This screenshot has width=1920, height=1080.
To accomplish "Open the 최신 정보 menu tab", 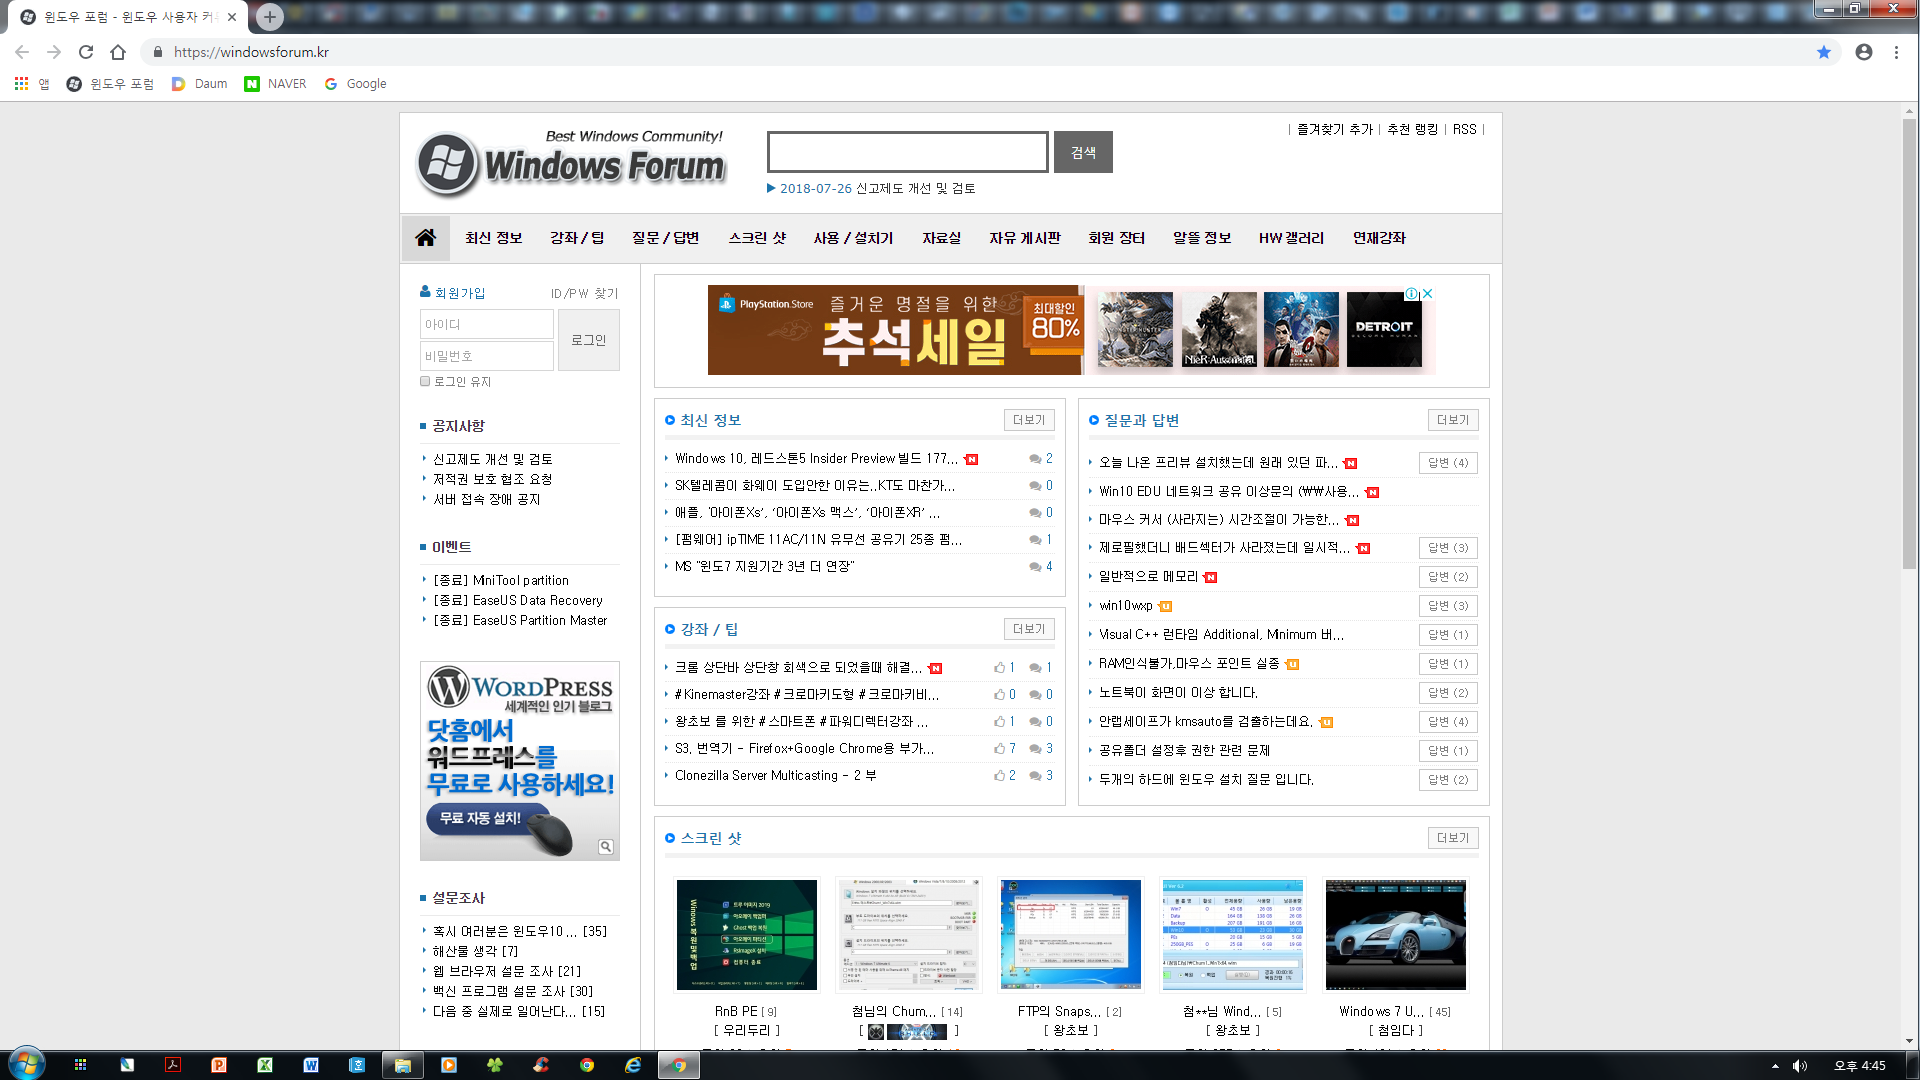I will tap(494, 238).
